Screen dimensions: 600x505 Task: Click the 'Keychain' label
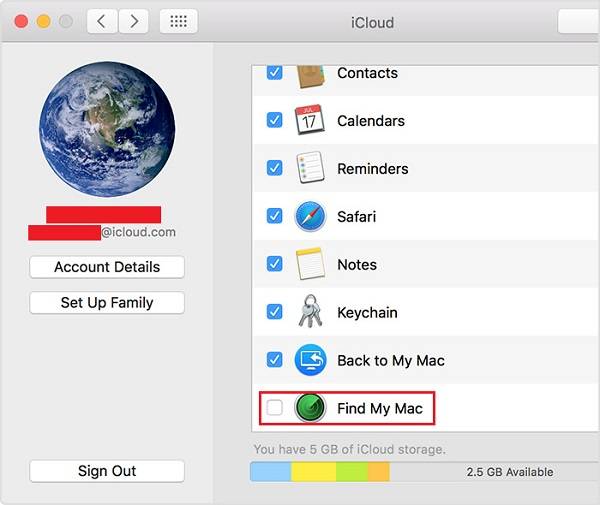click(x=367, y=313)
